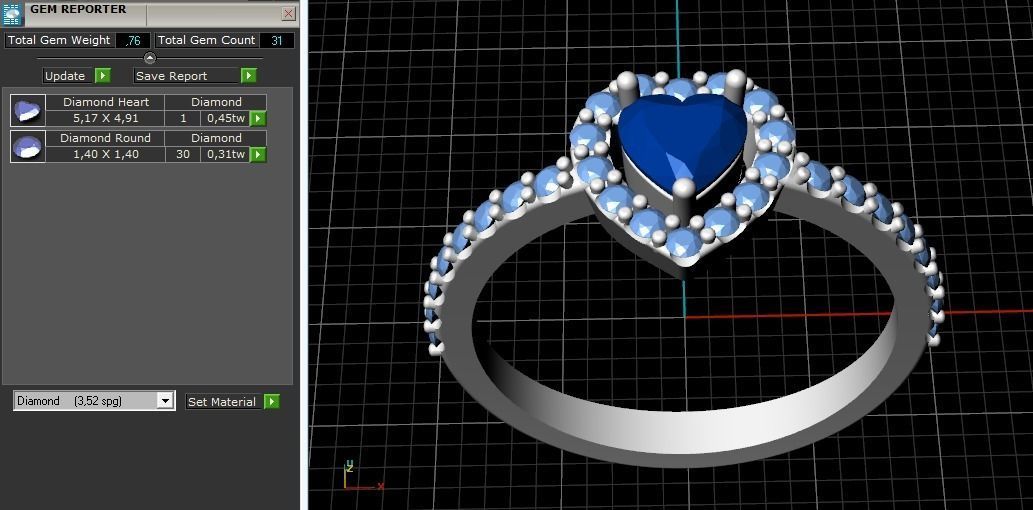Click the quantity cell showing 1

coord(182,119)
